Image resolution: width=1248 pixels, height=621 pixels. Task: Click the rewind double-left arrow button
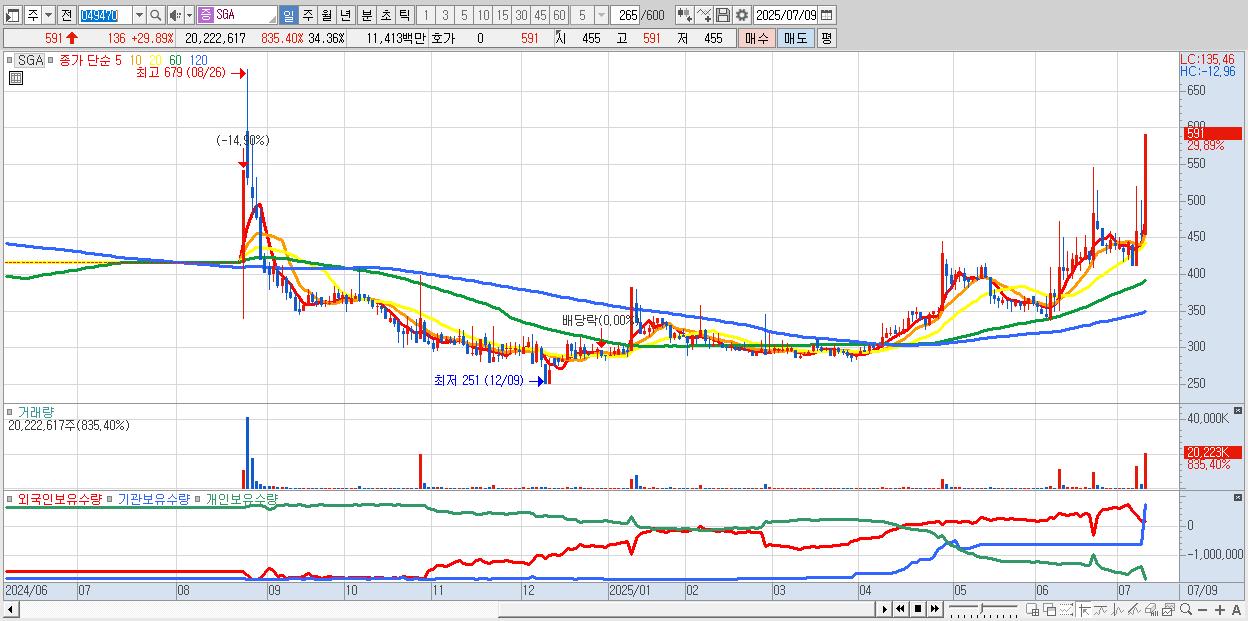(900, 609)
